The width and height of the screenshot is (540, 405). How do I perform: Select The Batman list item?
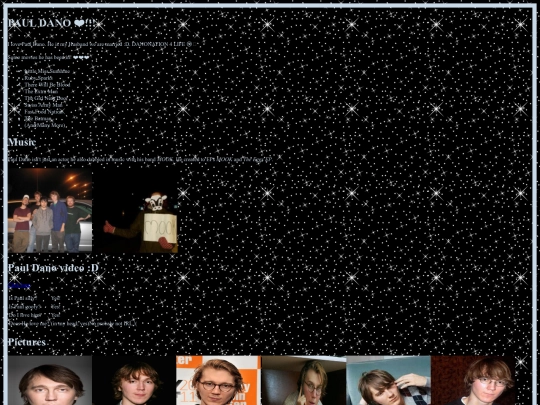tap(38, 118)
